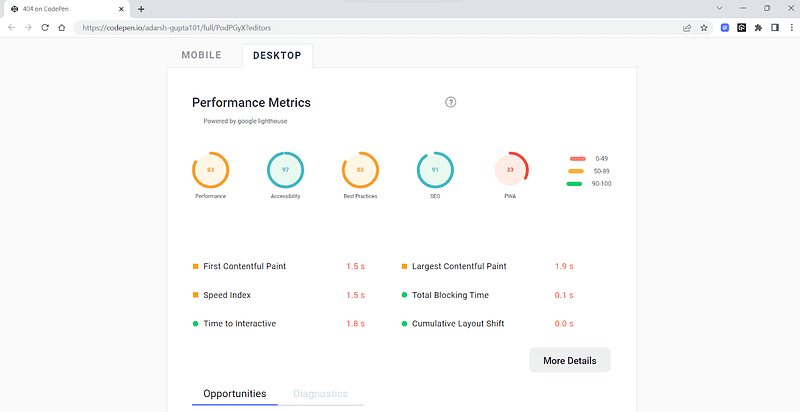This screenshot has width=800, height=412.
Task: Go back to the previous page
Action: [12, 28]
